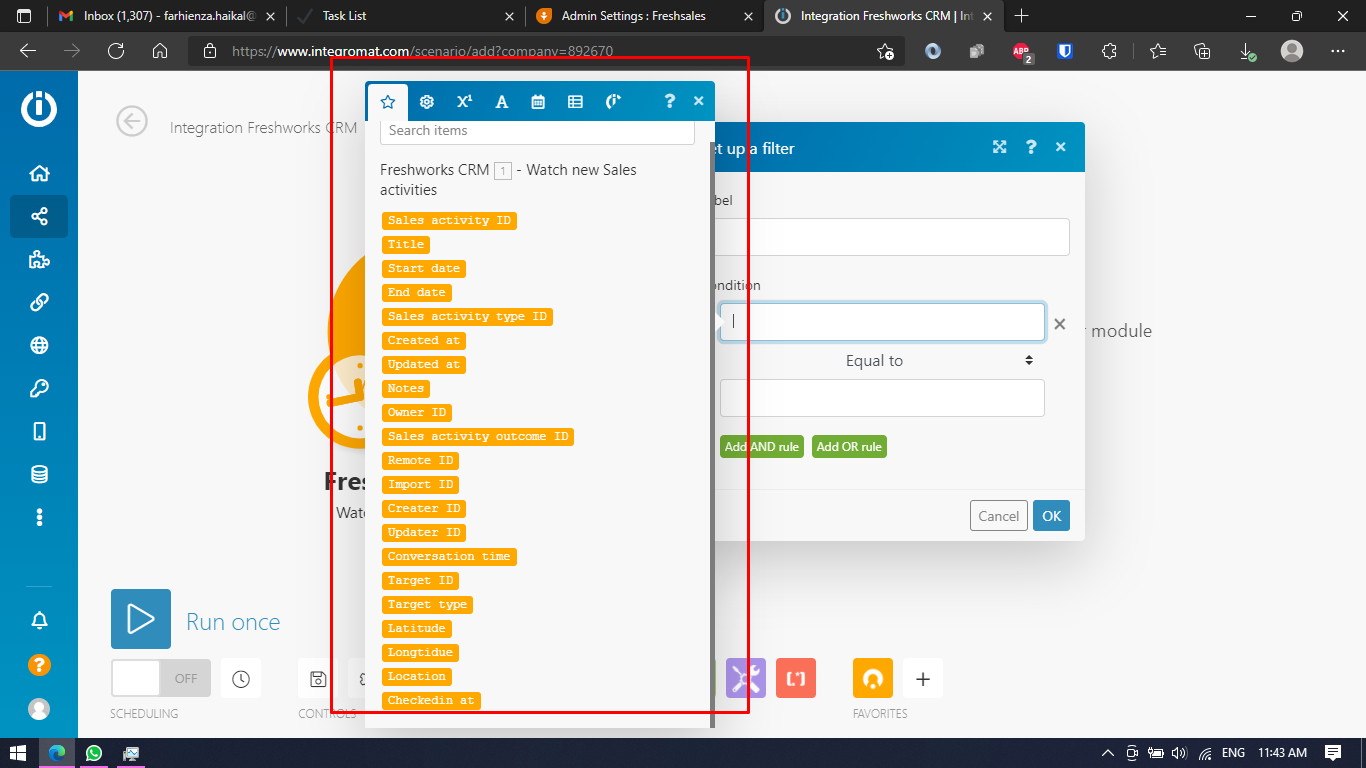The image size is (1366, 768).
Task: Pick the Target ID item
Action: point(420,580)
